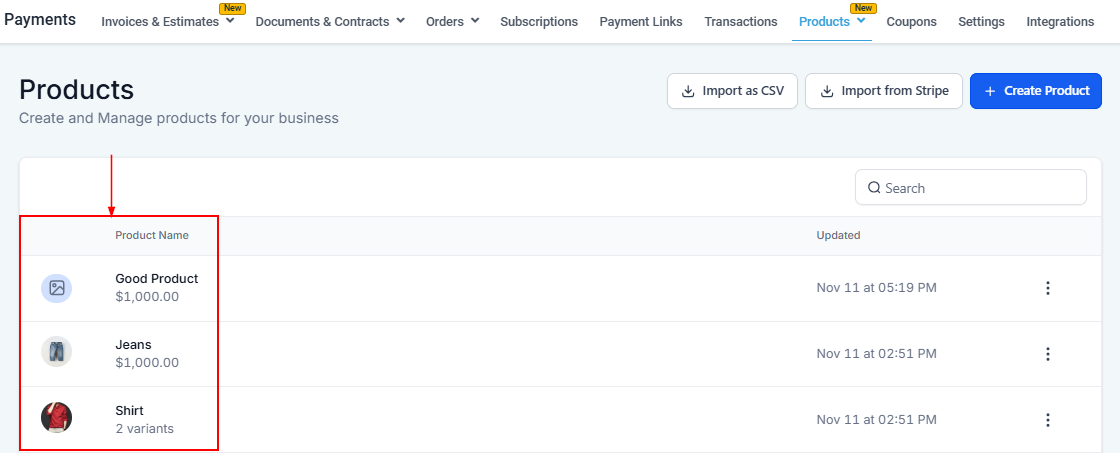Image resolution: width=1120 pixels, height=453 pixels.
Task: Open the three-dot menu for Good Product
Action: [x=1047, y=288]
